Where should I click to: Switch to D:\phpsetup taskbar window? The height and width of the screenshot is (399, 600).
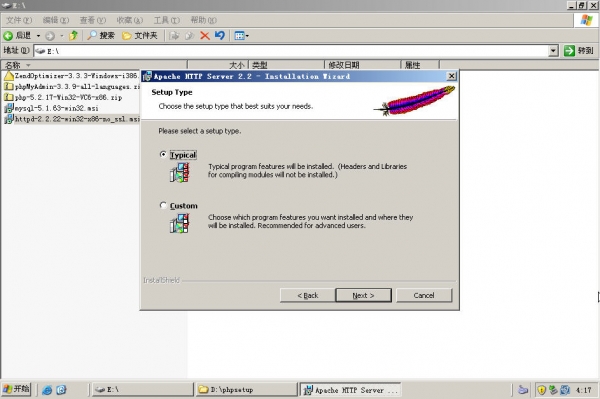pos(247,390)
